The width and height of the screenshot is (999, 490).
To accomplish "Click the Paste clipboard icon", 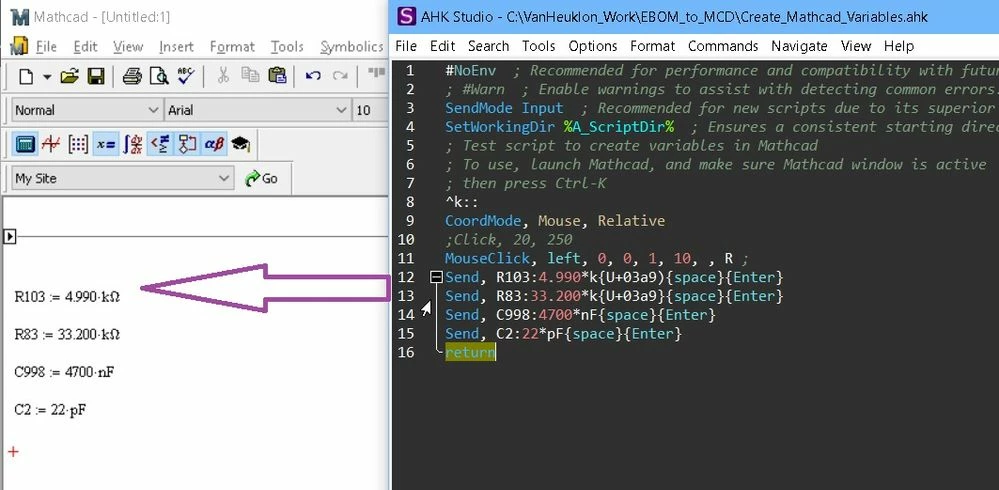I will tap(277, 76).
